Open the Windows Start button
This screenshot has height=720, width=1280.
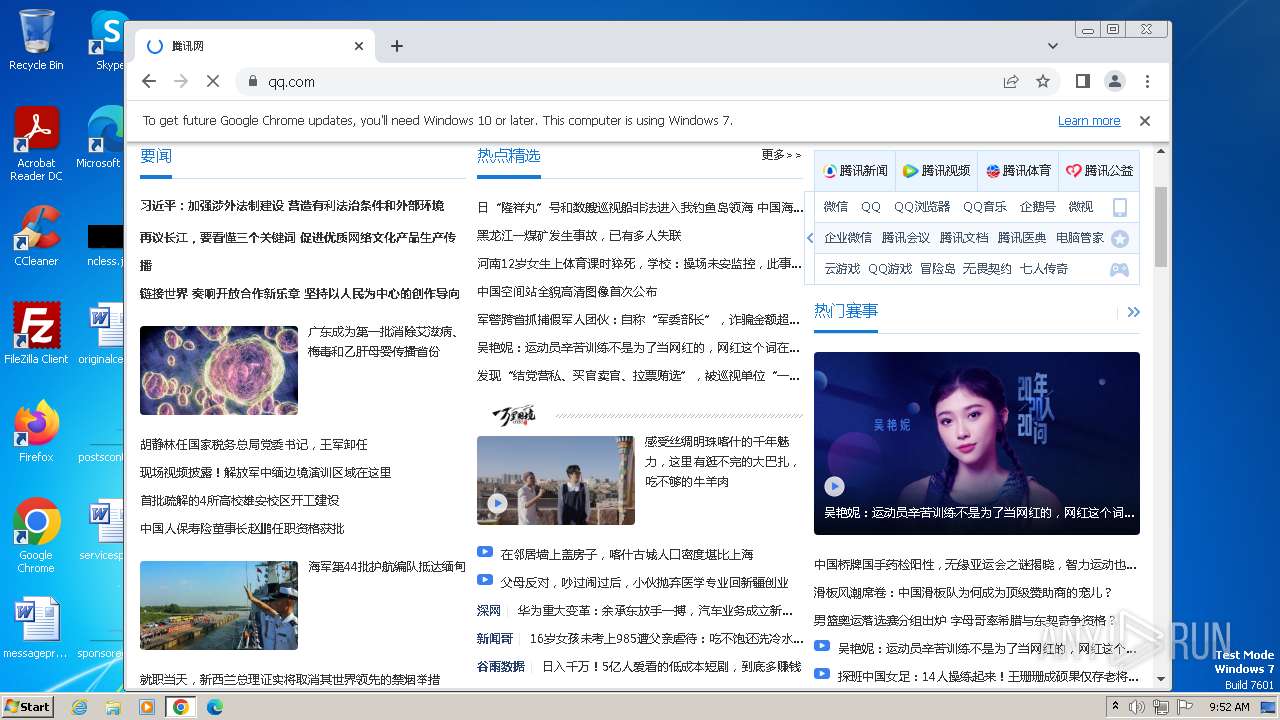tap(28, 706)
